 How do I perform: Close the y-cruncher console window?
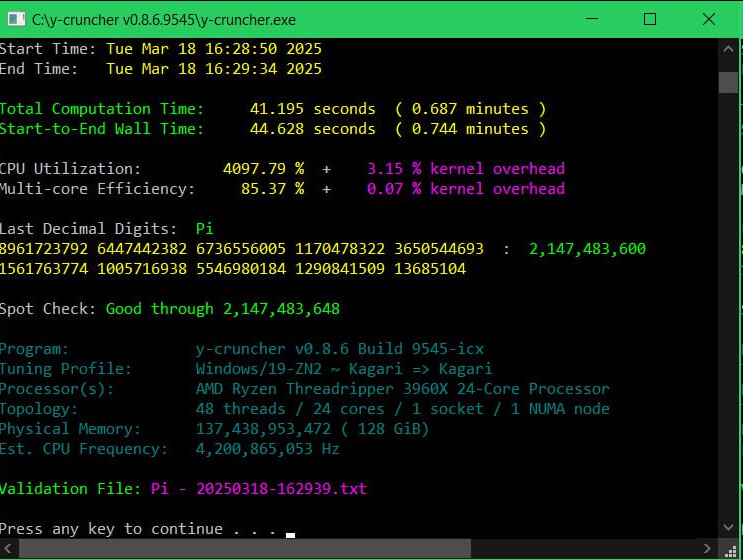click(706, 19)
